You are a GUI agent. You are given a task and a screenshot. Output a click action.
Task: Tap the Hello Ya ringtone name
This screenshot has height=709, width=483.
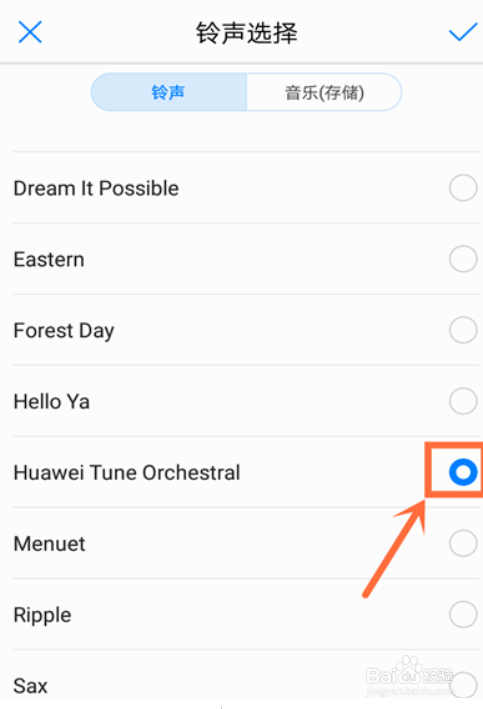coord(52,402)
